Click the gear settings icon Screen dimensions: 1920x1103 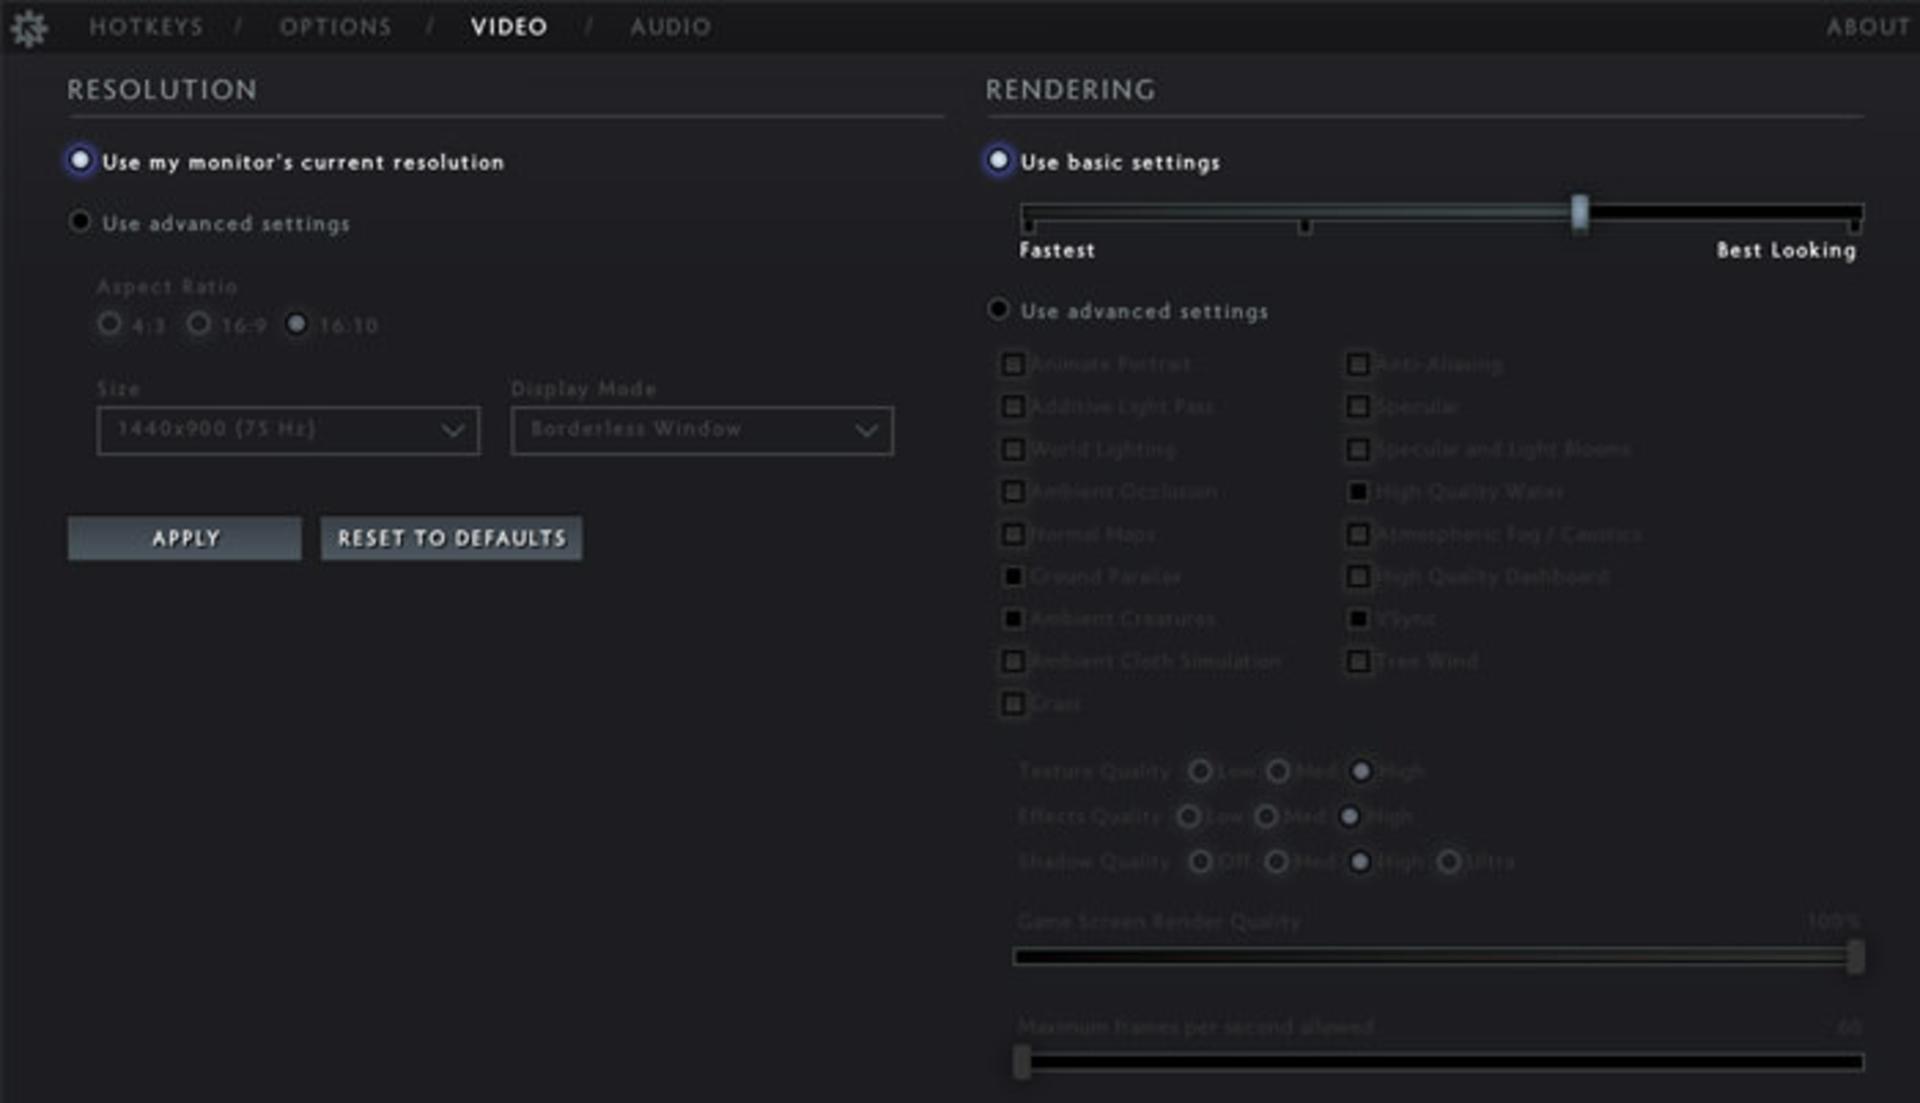coord(29,28)
